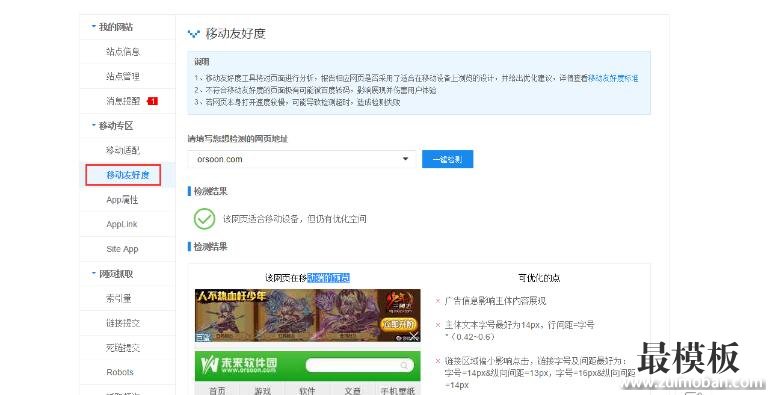The width and height of the screenshot is (771, 395).
Task: Click the 说明 heading in the info box
Action: [x=201, y=62]
